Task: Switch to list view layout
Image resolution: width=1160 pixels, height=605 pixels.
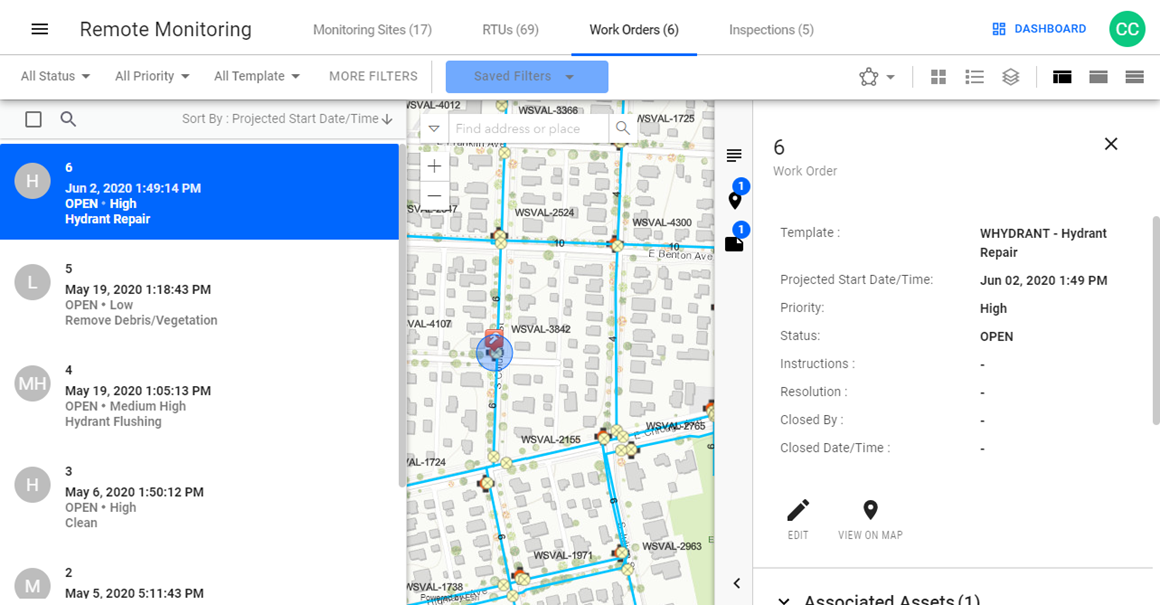Action: pos(974,76)
